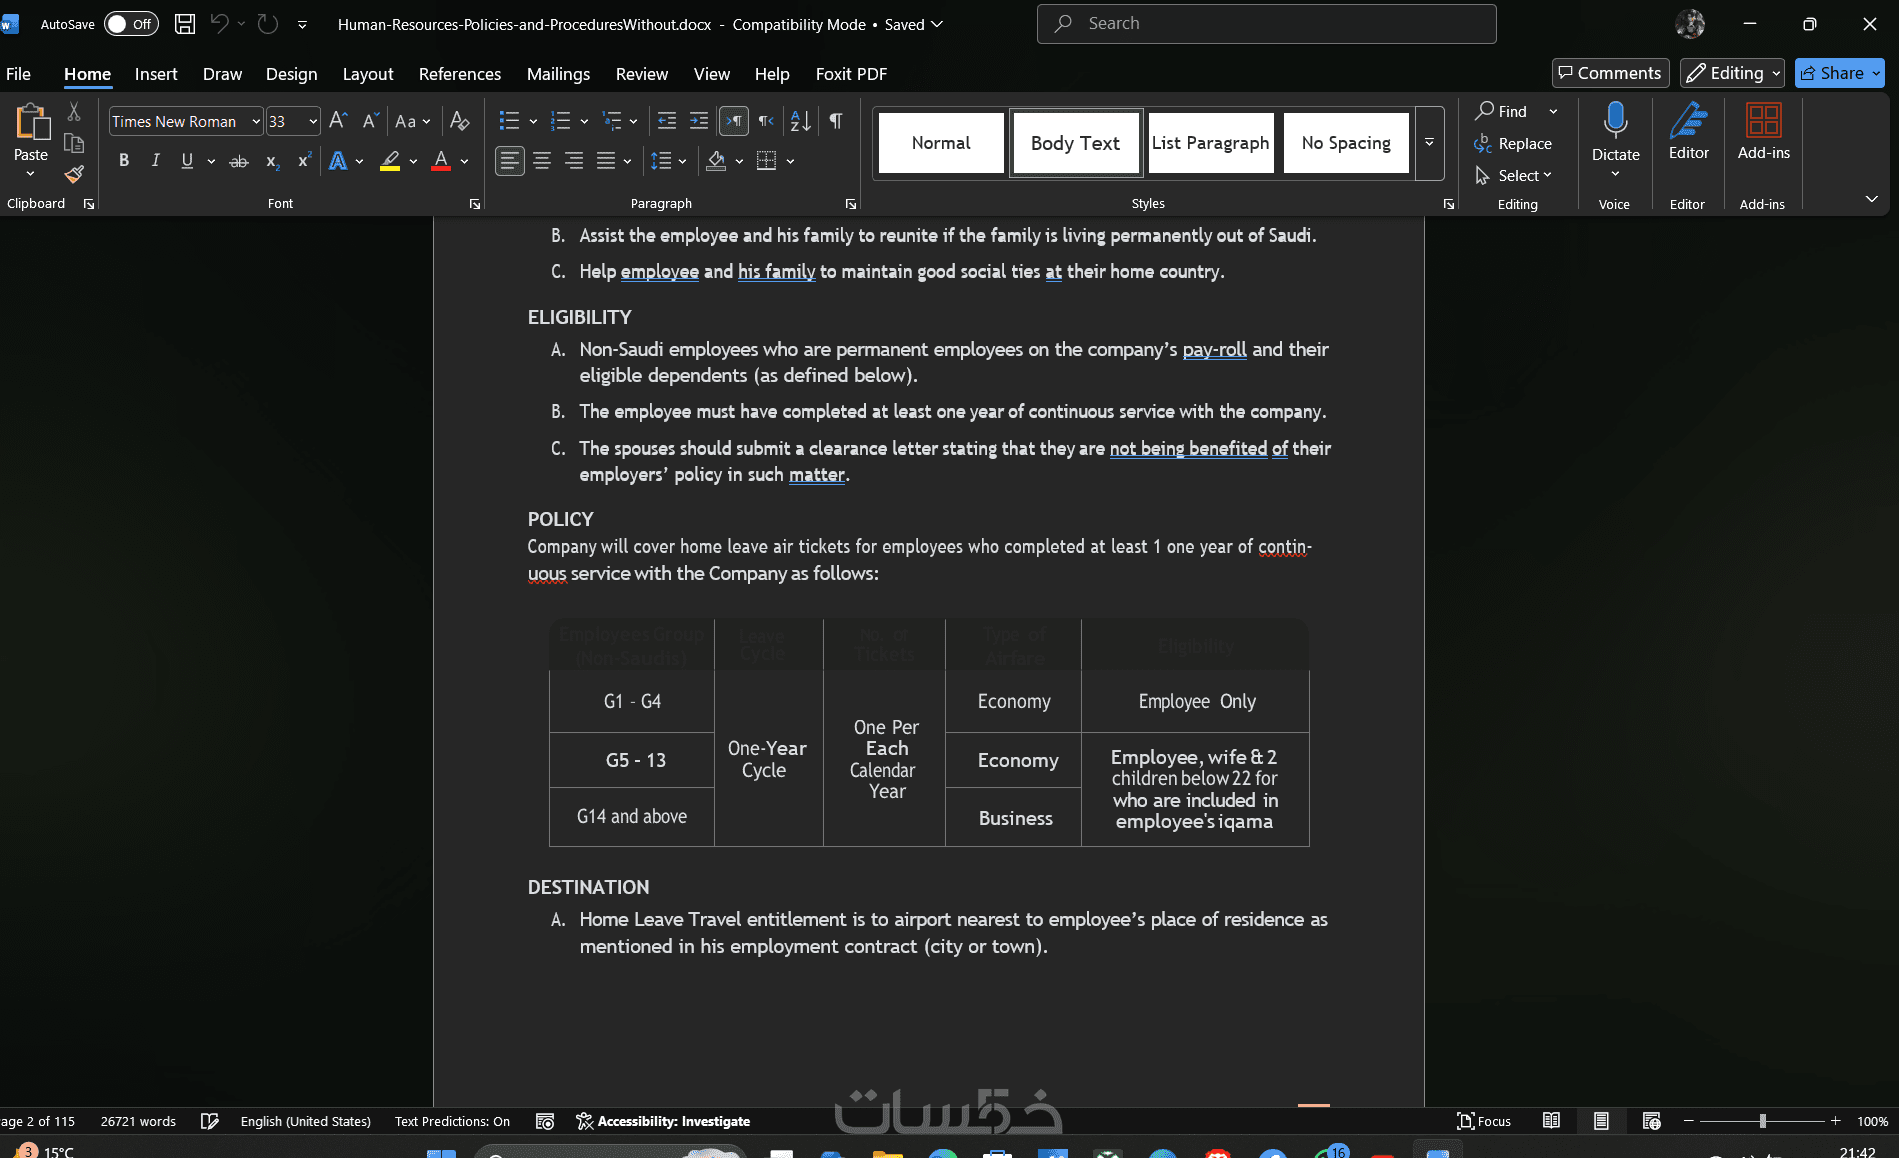This screenshot has width=1899, height=1158.
Task: Open spelling and grammar check status icon
Action: 210,1121
